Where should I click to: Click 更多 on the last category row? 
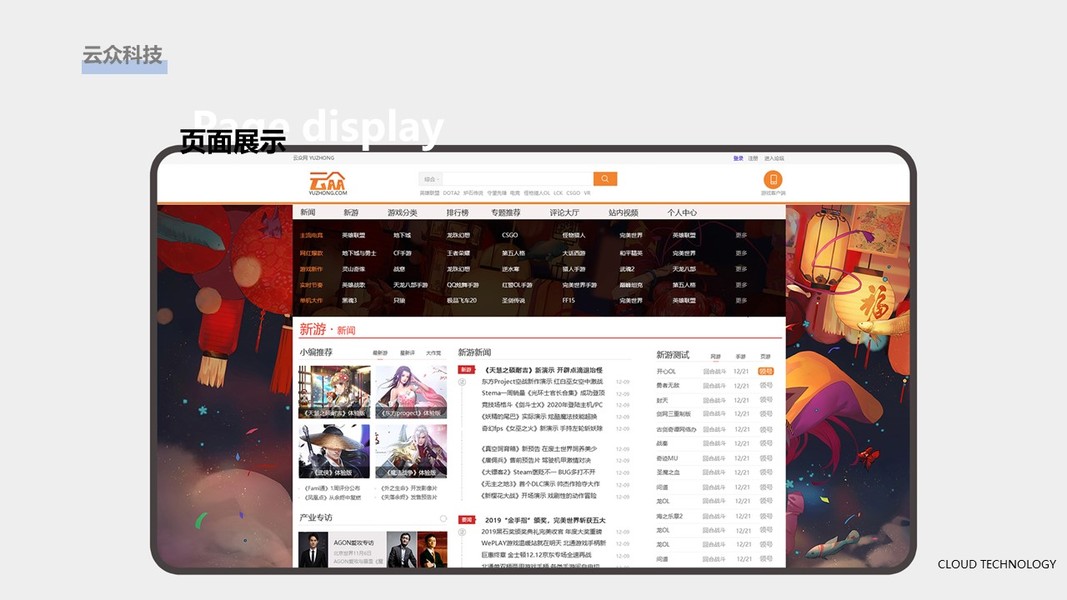(x=741, y=300)
